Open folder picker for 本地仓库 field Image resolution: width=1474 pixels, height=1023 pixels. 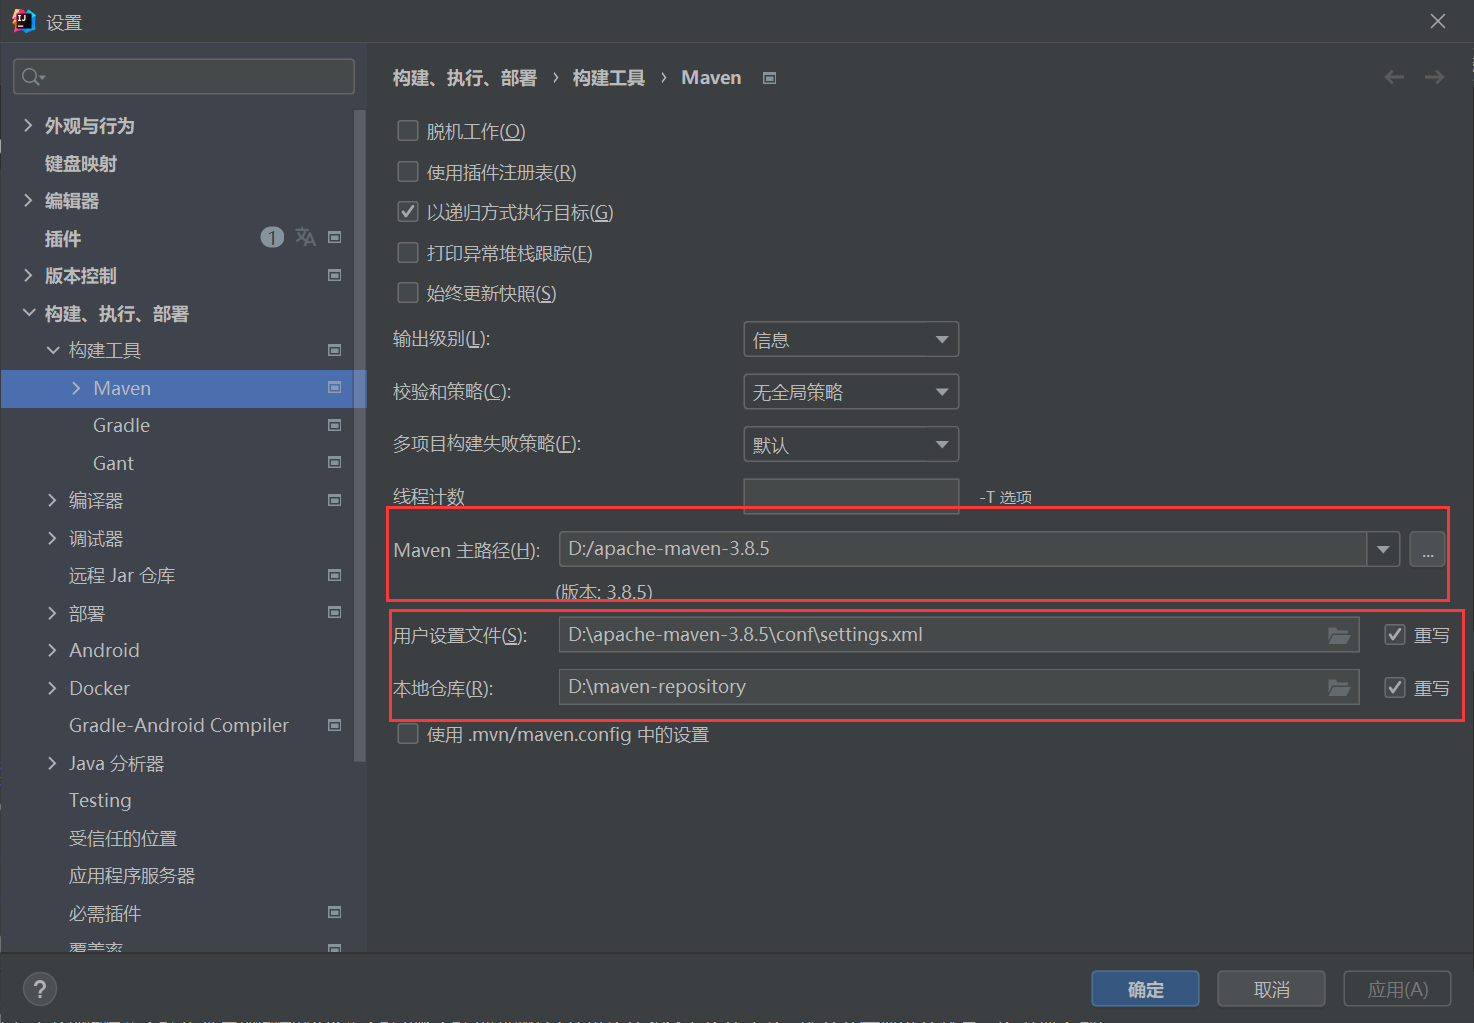click(1339, 687)
